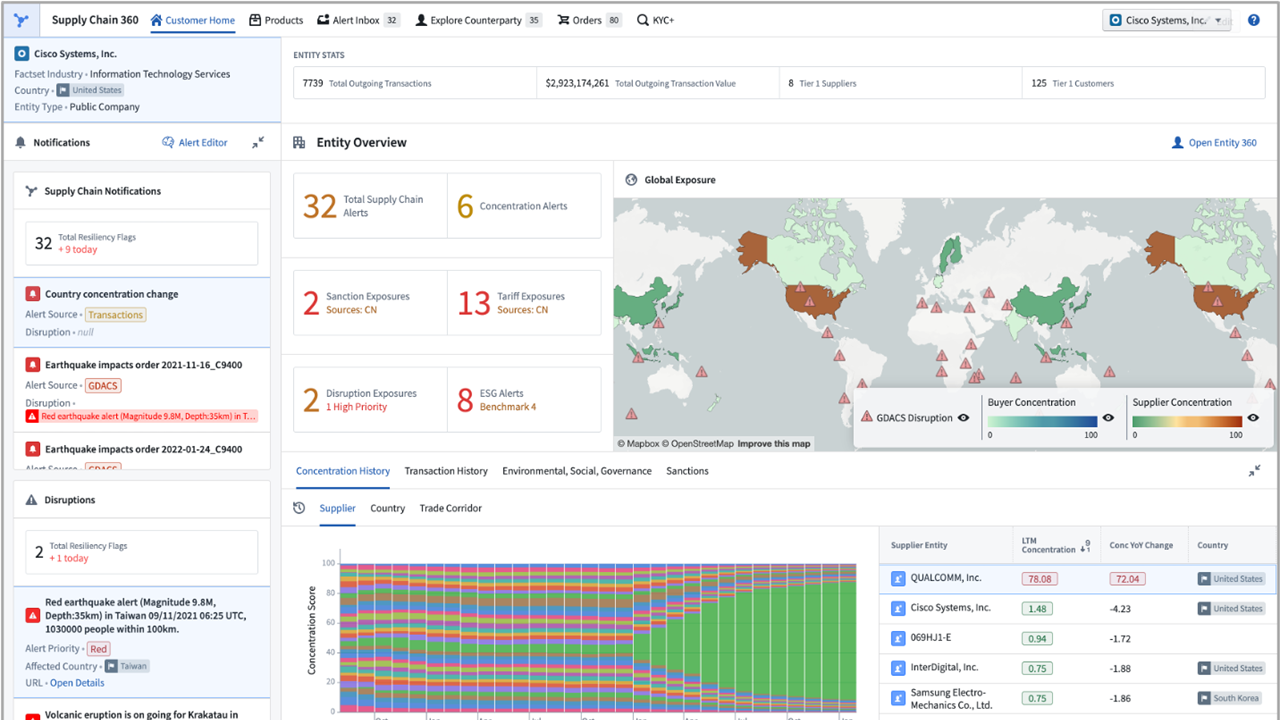Click the ESG Alerts card
The height and width of the screenshot is (720, 1280).
[524, 400]
